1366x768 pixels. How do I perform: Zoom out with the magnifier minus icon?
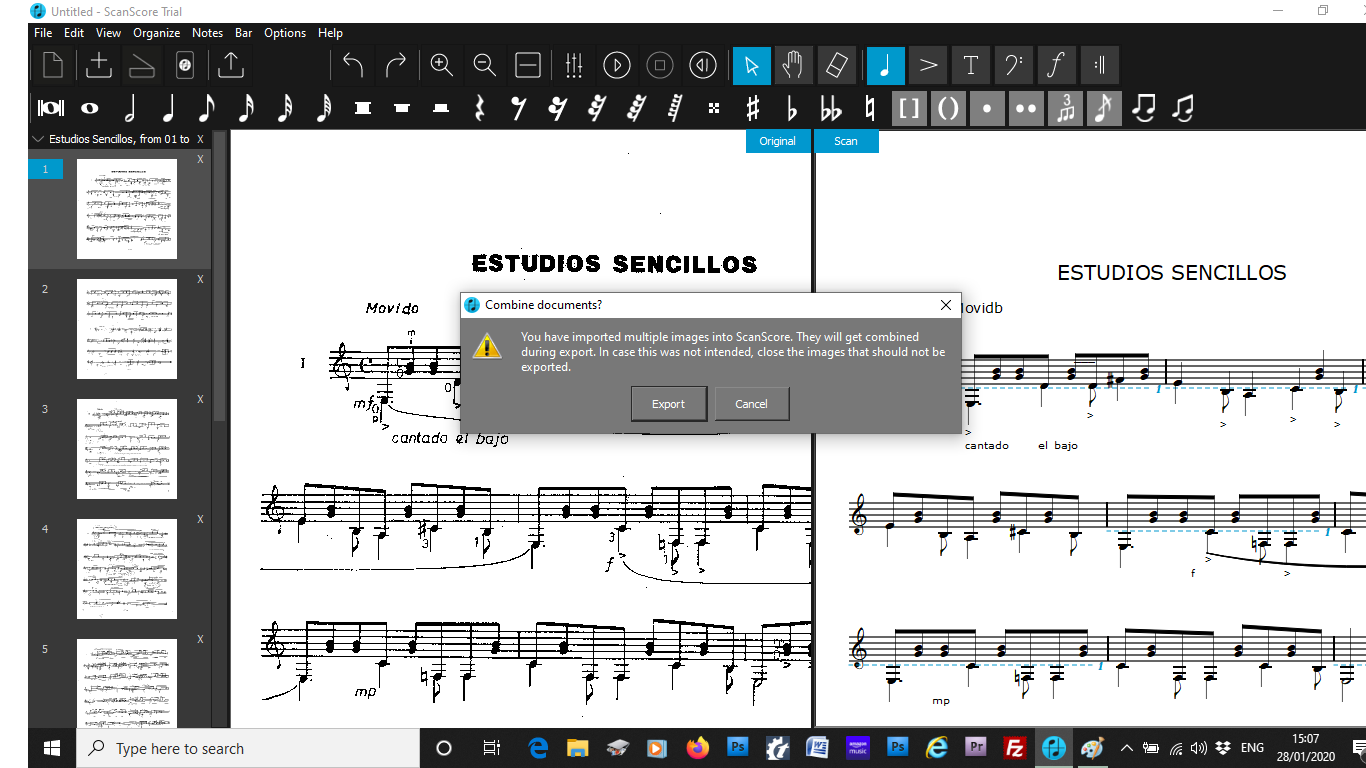click(x=485, y=66)
